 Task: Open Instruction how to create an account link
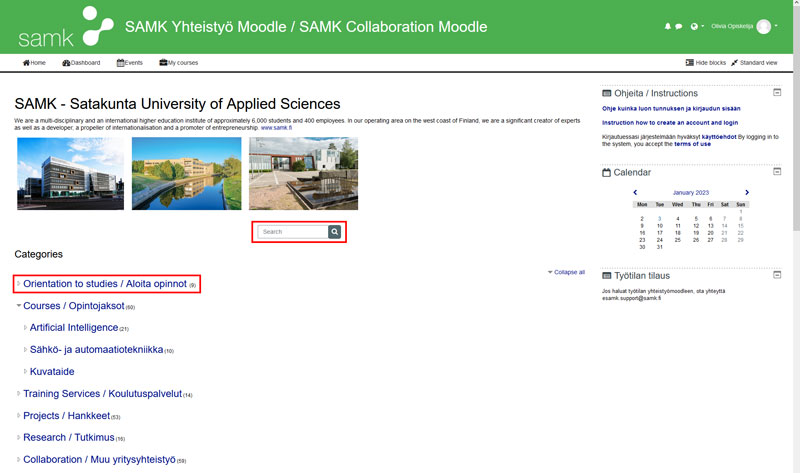(670, 123)
